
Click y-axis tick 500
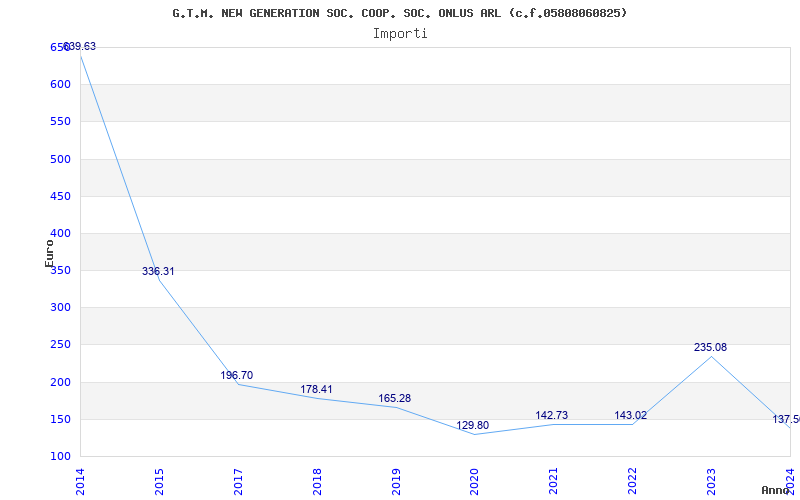click(60, 159)
